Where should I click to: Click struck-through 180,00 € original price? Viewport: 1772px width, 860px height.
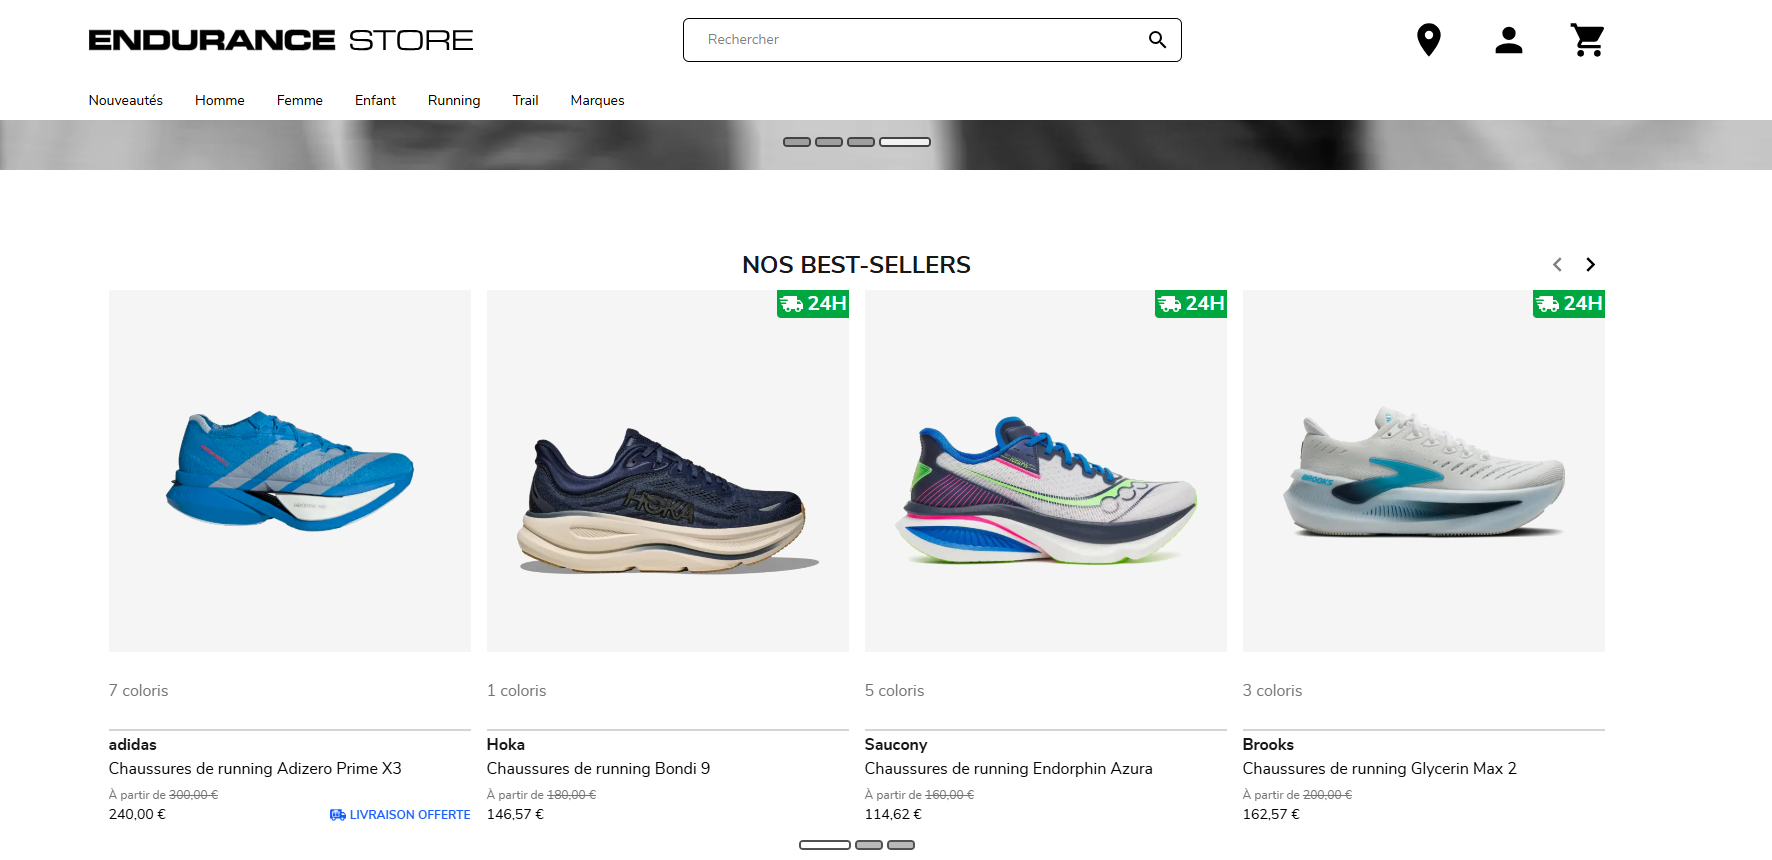[571, 795]
